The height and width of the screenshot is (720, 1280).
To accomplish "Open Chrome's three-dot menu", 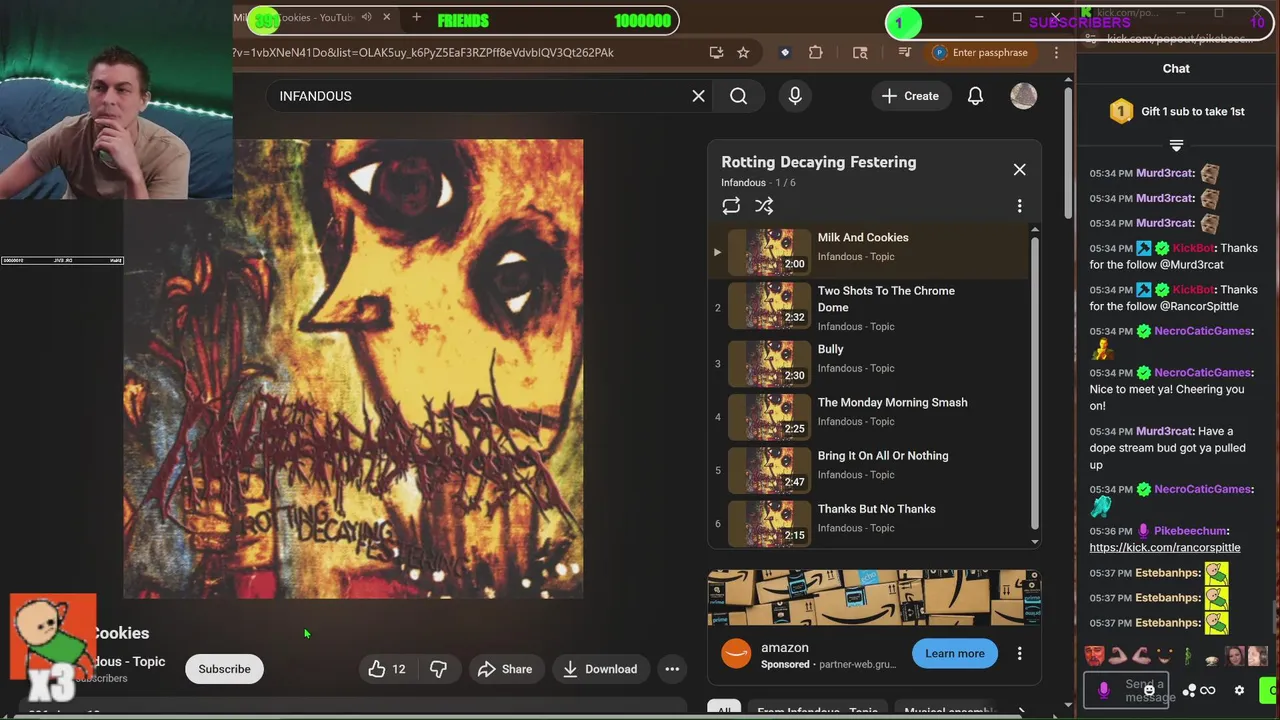I will pyautogui.click(x=1056, y=52).
